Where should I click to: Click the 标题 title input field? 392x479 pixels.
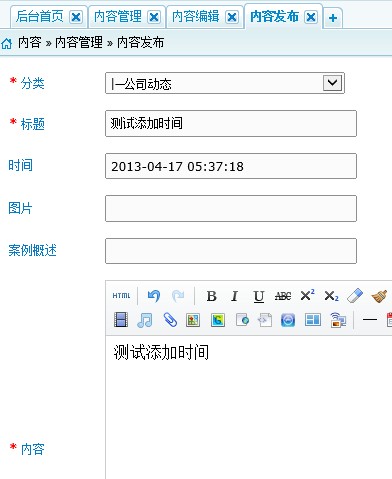coord(231,123)
